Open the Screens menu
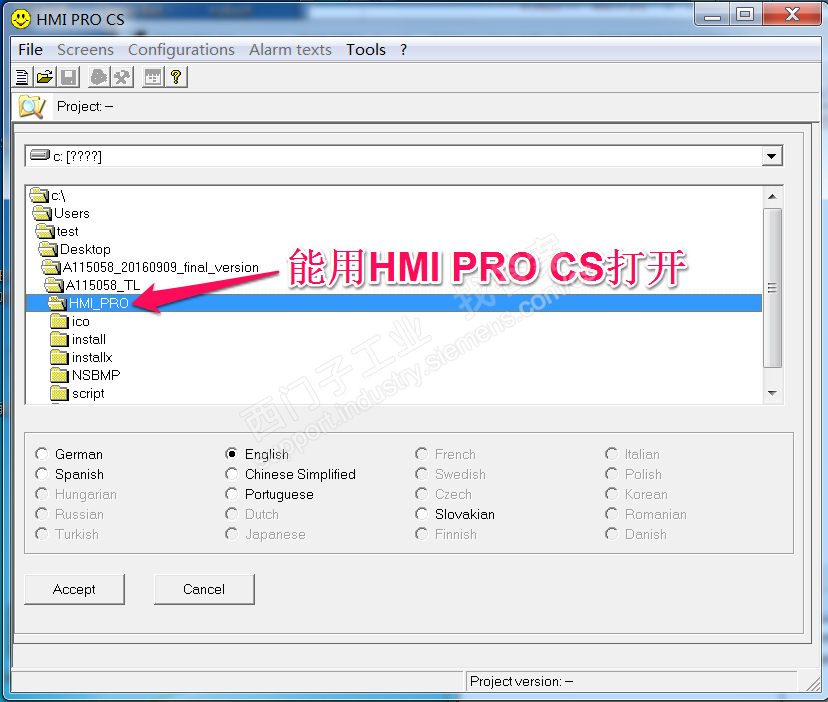 pyautogui.click(x=85, y=50)
